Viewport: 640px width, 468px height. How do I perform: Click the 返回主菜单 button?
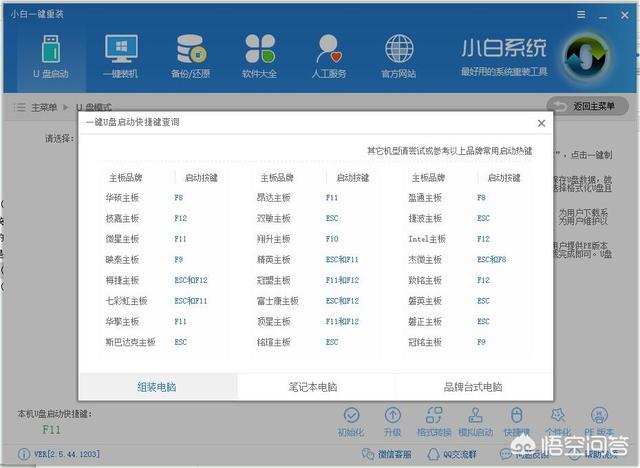587,106
